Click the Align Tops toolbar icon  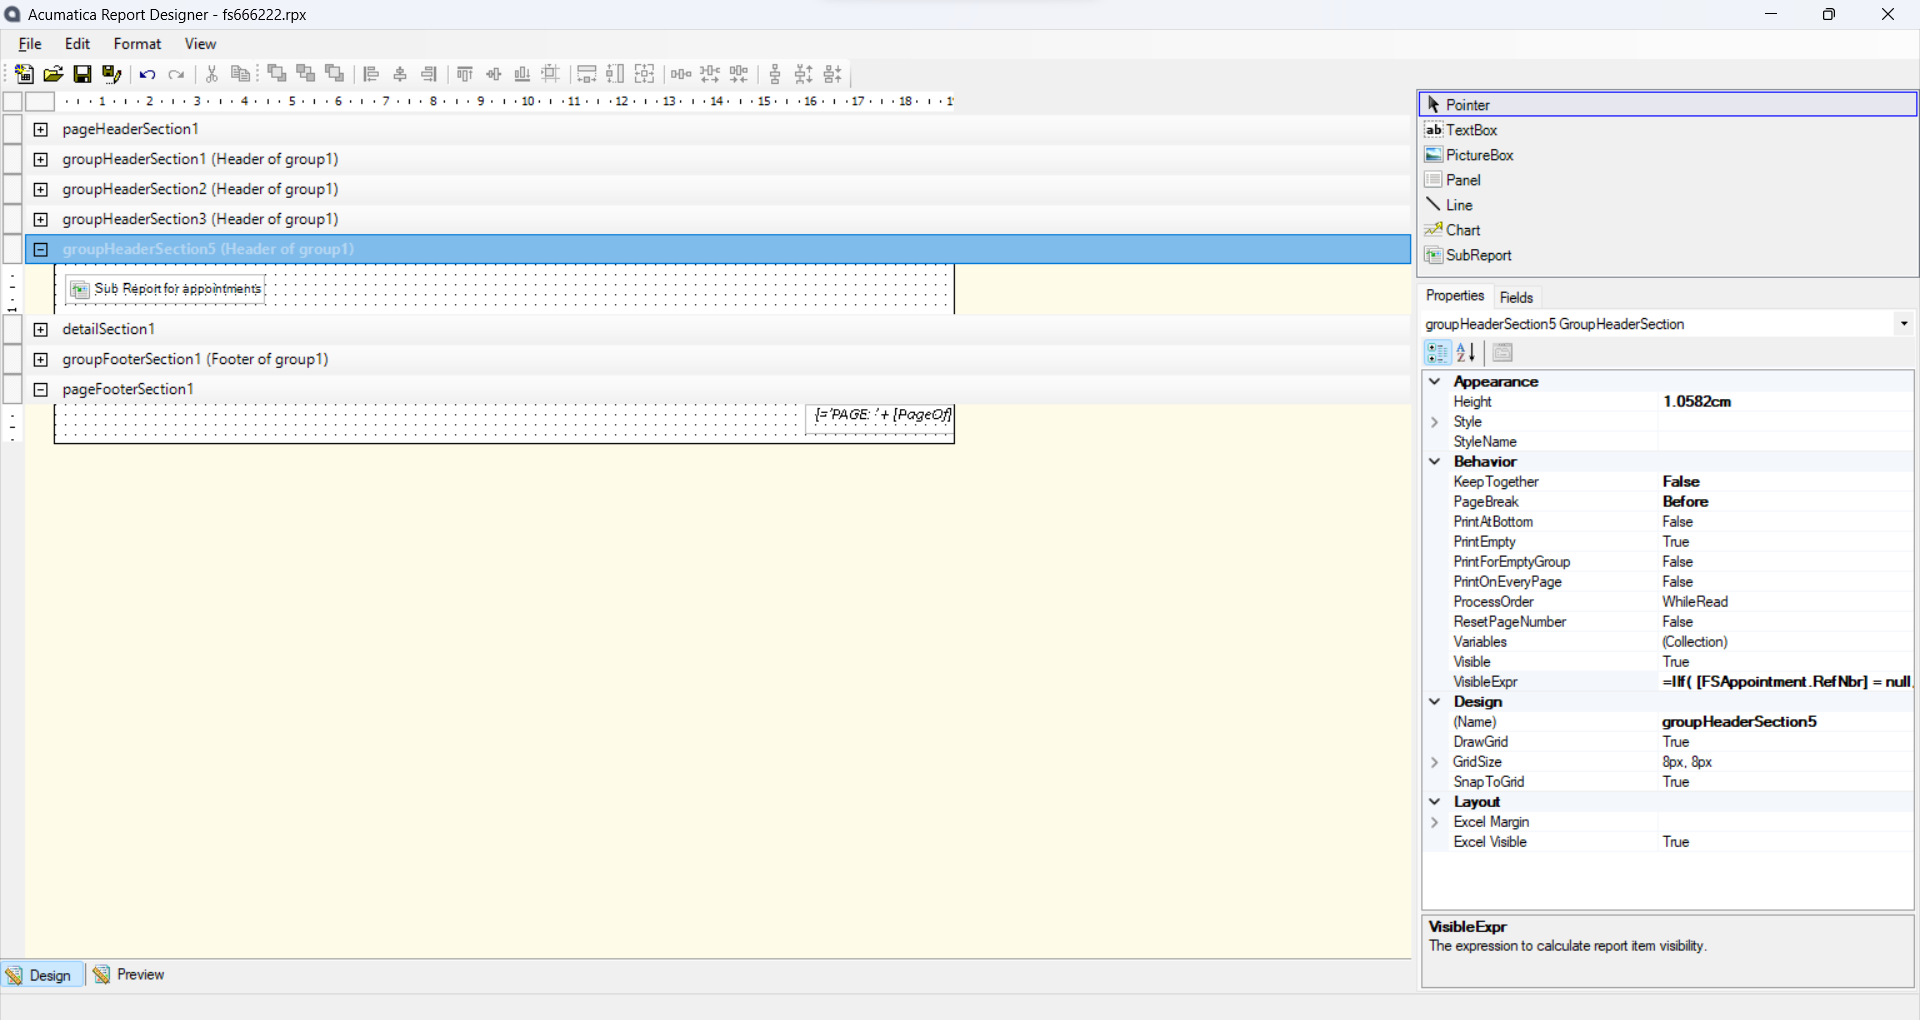click(465, 74)
